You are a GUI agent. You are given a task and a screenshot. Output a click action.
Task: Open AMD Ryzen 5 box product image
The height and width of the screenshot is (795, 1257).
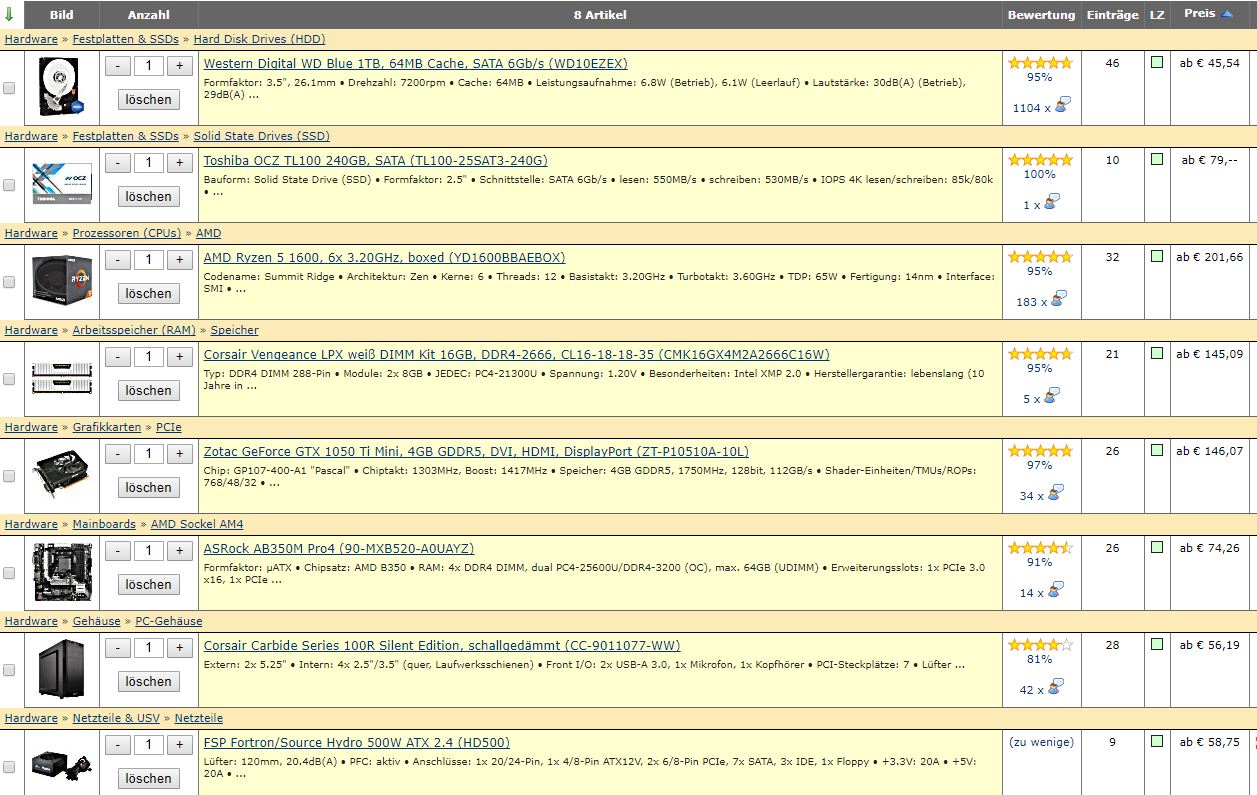62,279
